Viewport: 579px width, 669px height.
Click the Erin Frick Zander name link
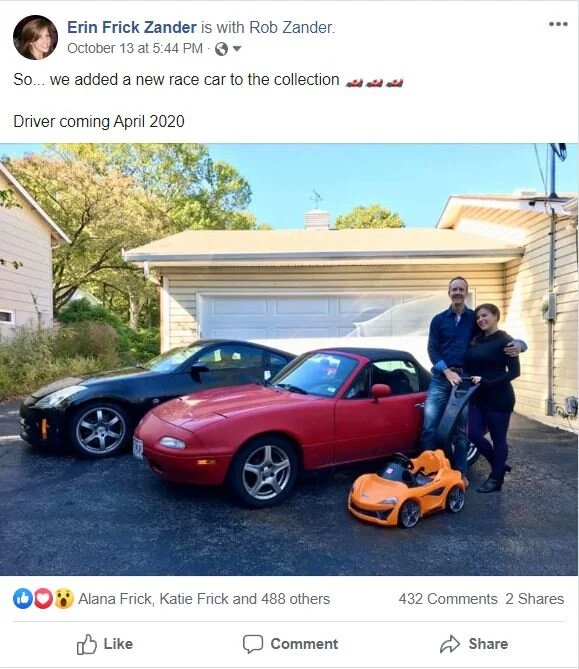tap(132, 27)
